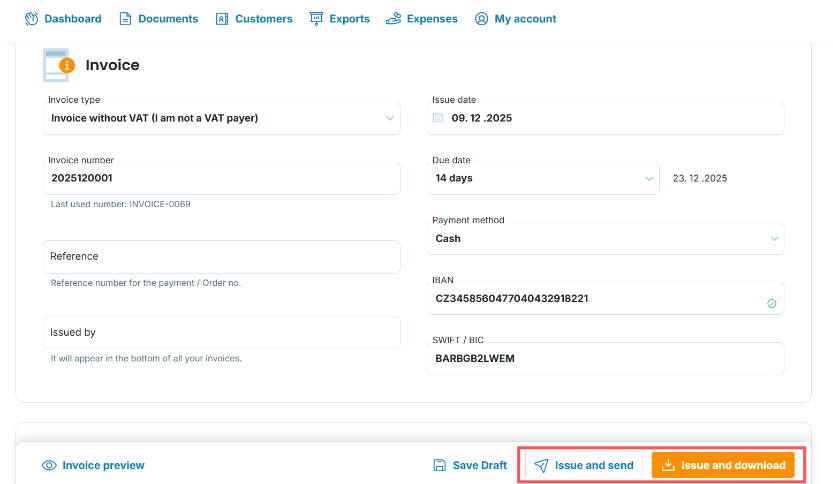Viewport: 833px width, 484px height.
Task: Click the Reference number hint text
Action: 146,283
